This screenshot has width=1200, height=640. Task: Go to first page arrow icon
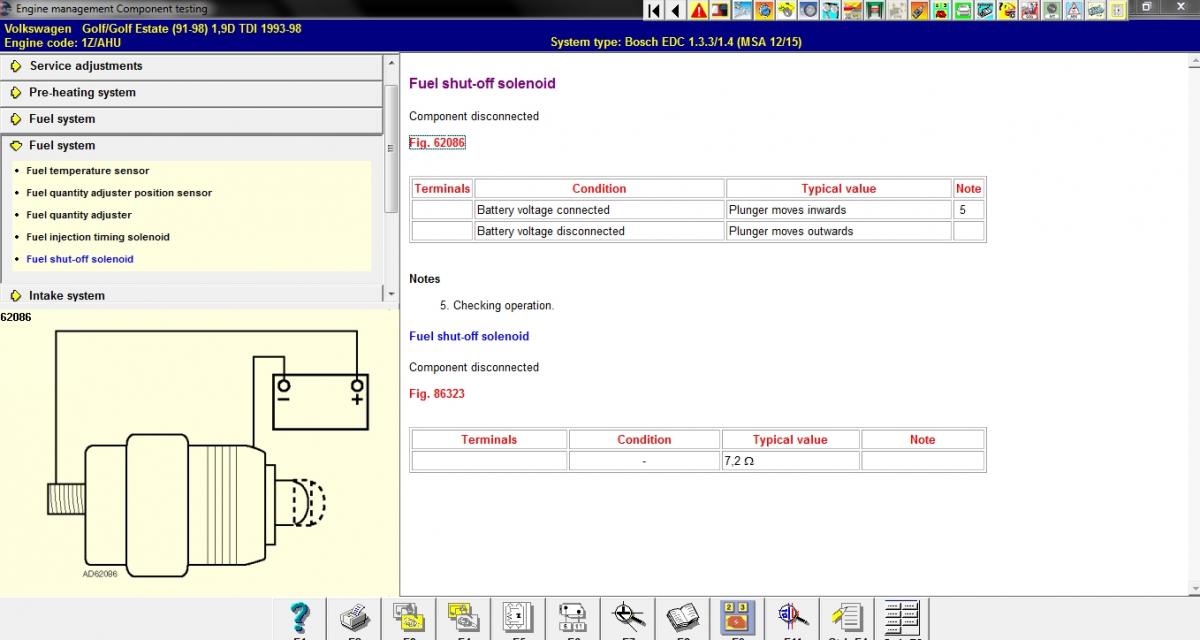point(654,11)
